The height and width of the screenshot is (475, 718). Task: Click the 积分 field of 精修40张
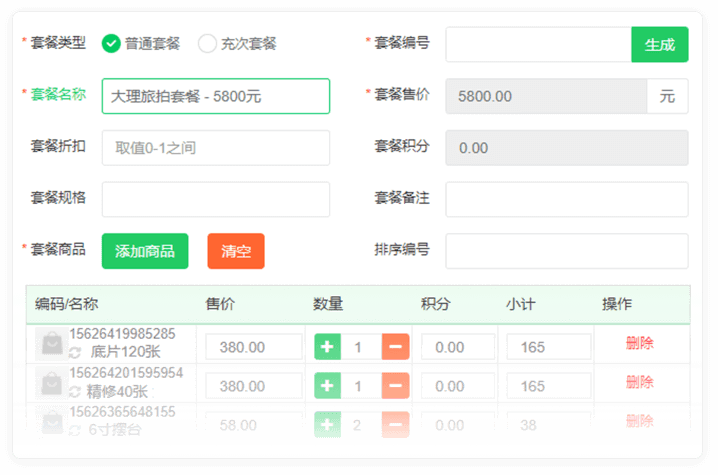tap(458, 386)
